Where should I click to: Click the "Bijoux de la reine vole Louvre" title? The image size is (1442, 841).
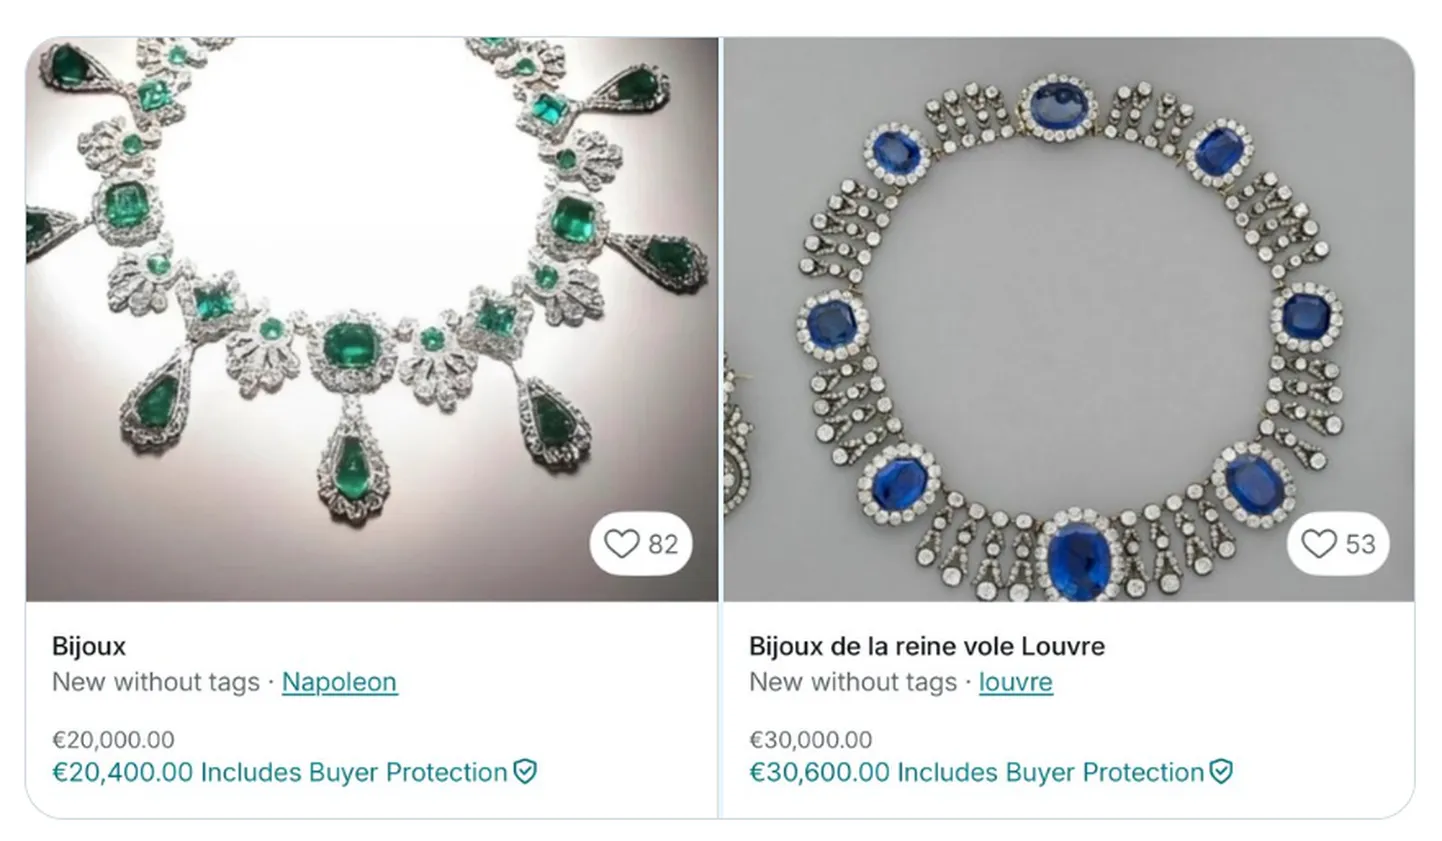pos(926,646)
